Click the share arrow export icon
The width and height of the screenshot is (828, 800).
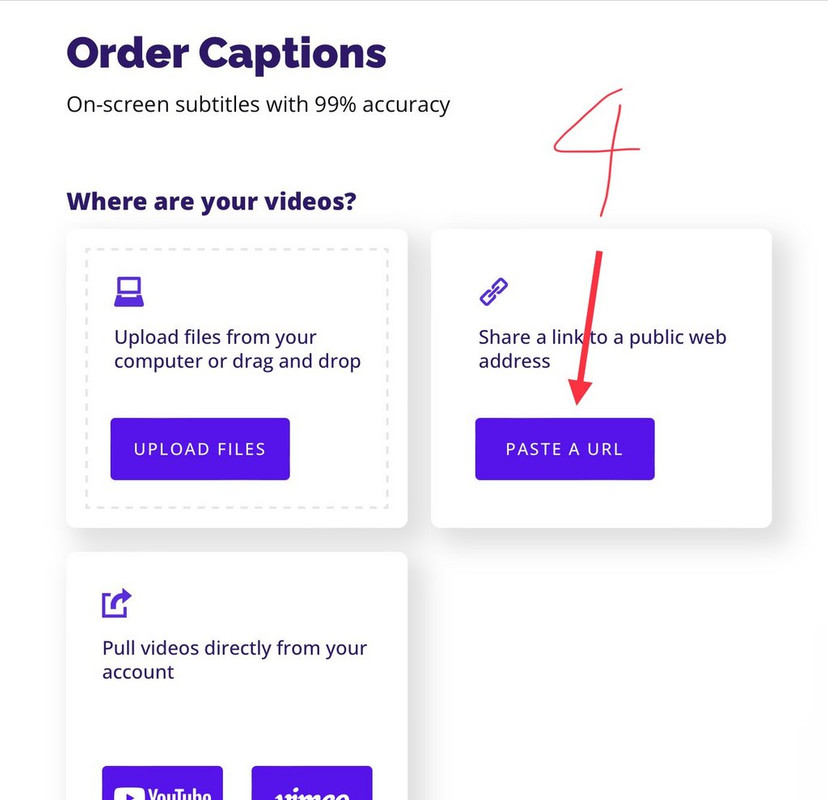tap(117, 603)
